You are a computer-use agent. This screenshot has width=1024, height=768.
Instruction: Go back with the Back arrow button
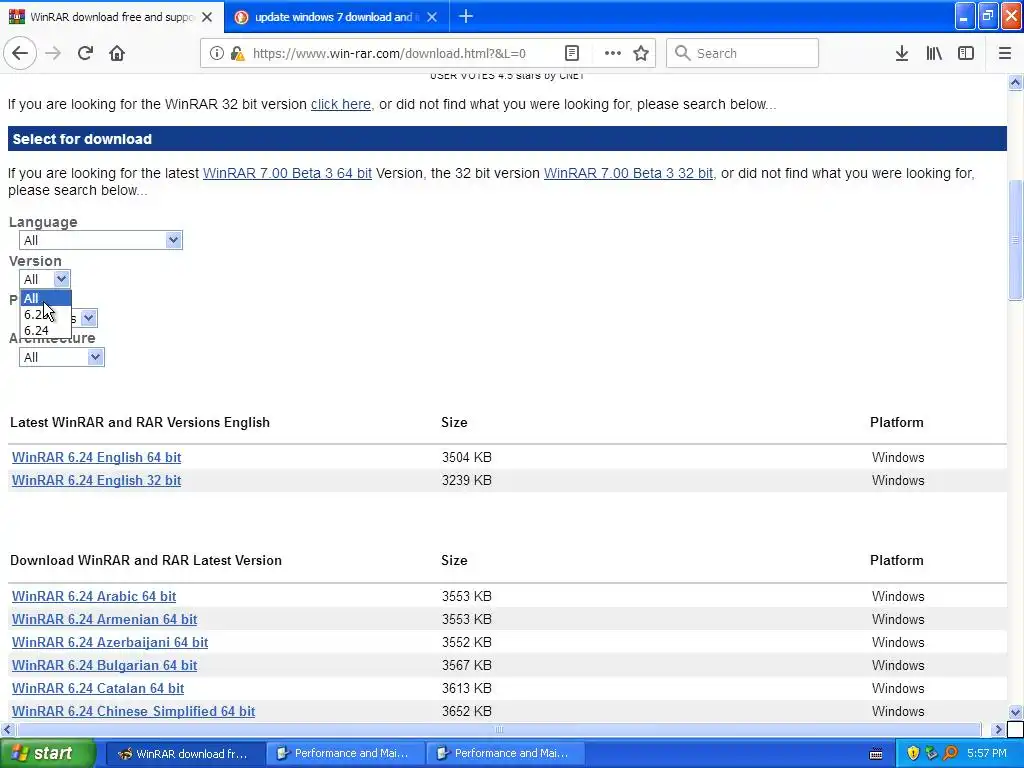(x=20, y=53)
